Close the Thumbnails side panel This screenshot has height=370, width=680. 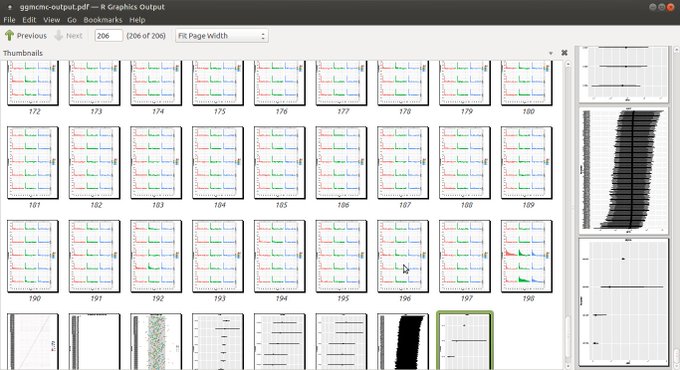point(564,53)
